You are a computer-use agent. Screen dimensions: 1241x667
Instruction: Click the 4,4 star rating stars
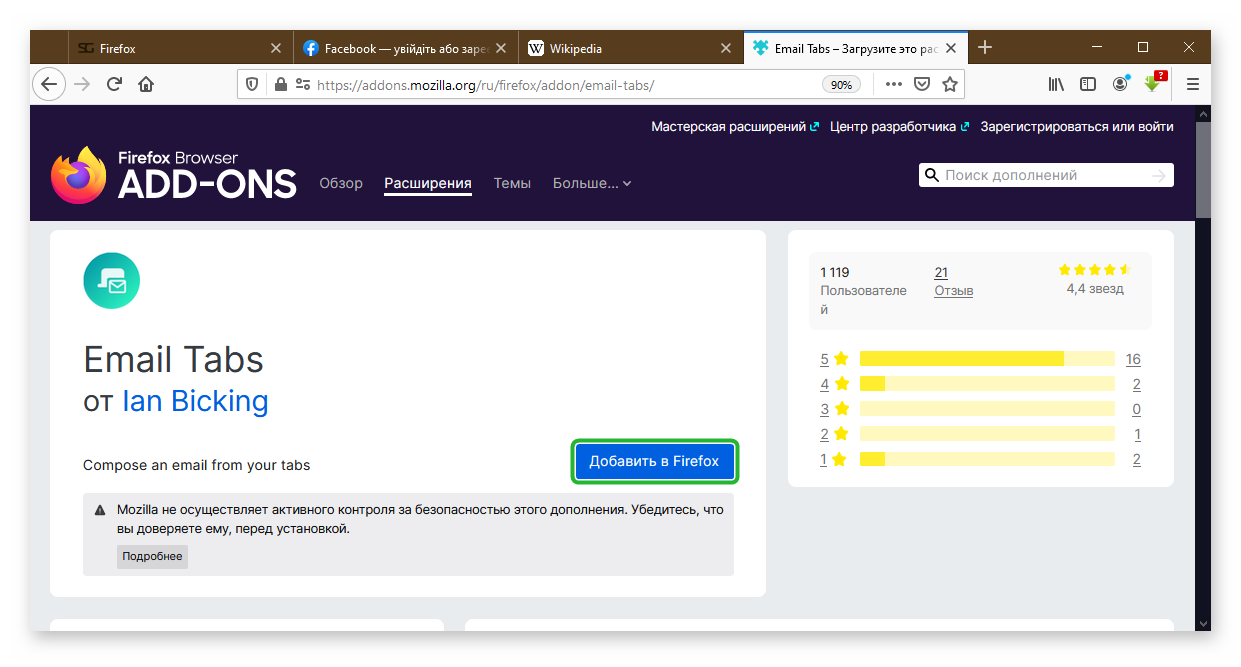pyautogui.click(x=1095, y=270)
